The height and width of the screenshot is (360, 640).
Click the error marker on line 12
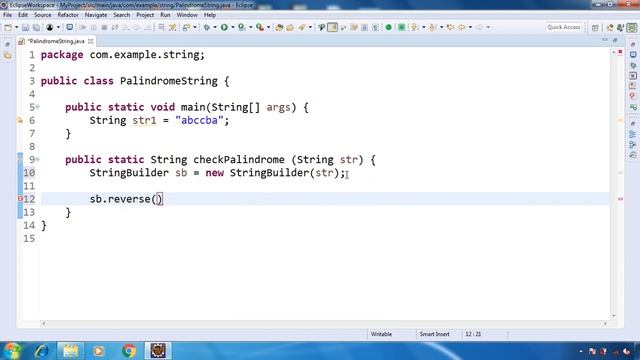coord(20,199)
